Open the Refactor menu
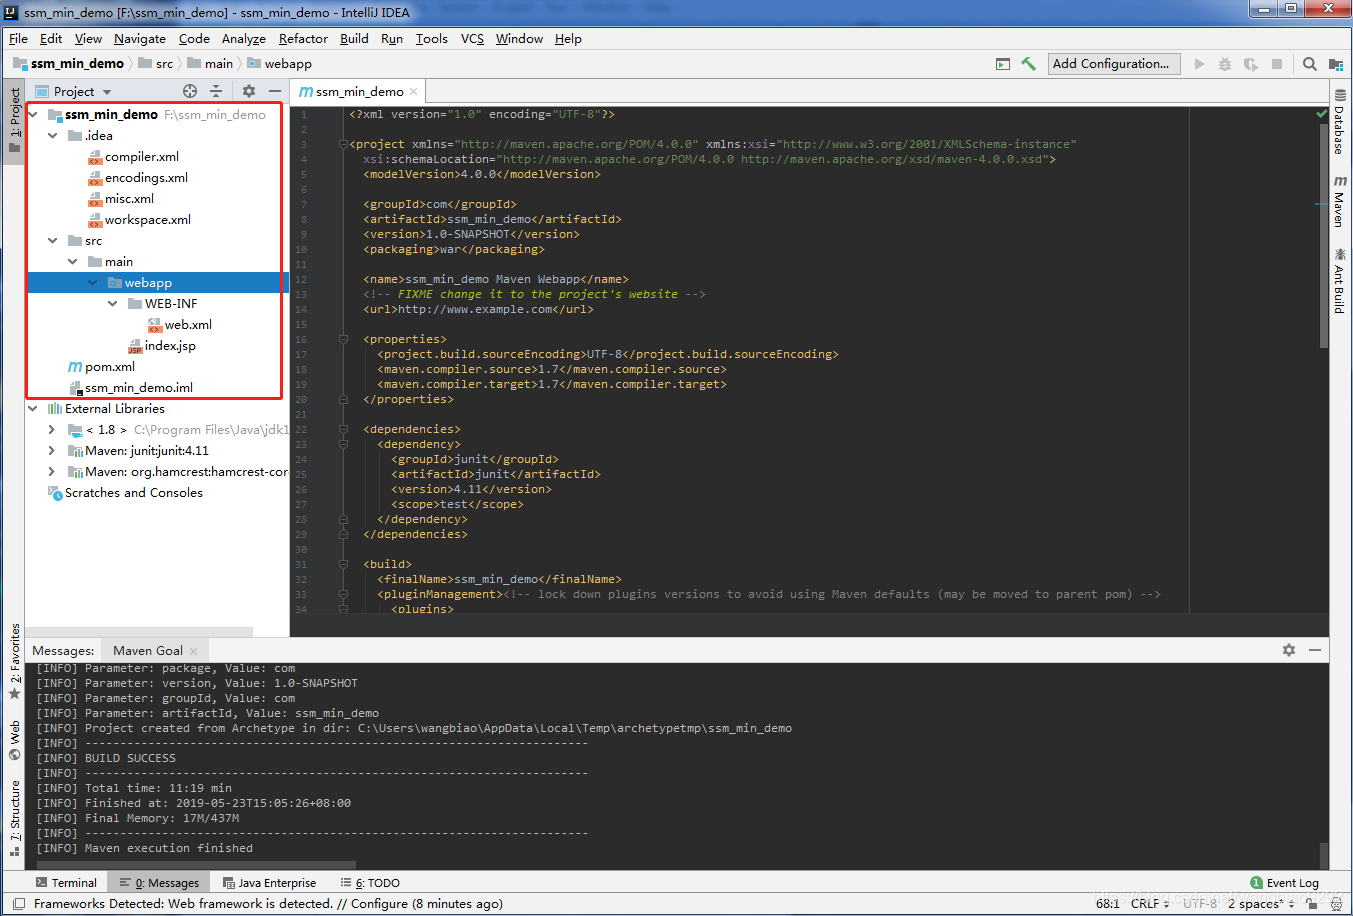Viewport: 1353px width, 916px height. (303, 38)
